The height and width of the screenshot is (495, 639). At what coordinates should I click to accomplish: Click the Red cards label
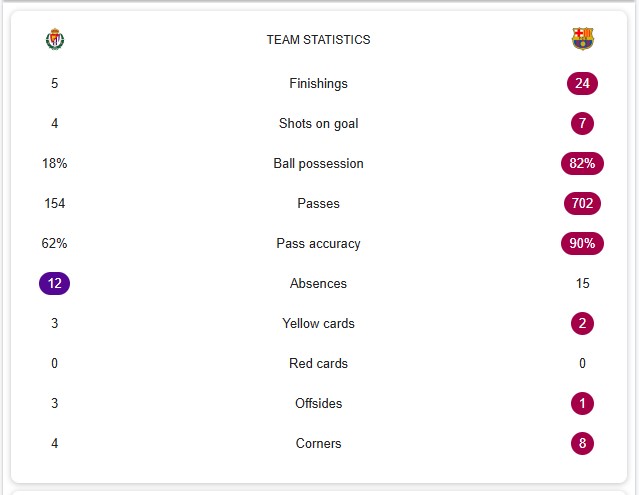(x=318, y=363)
